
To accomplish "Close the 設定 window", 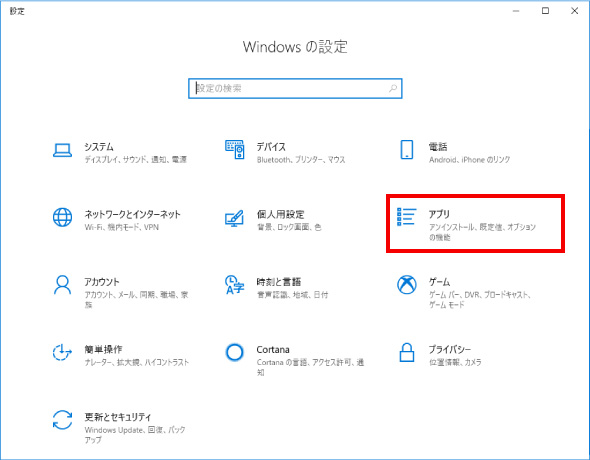I will tap(575, 11).
